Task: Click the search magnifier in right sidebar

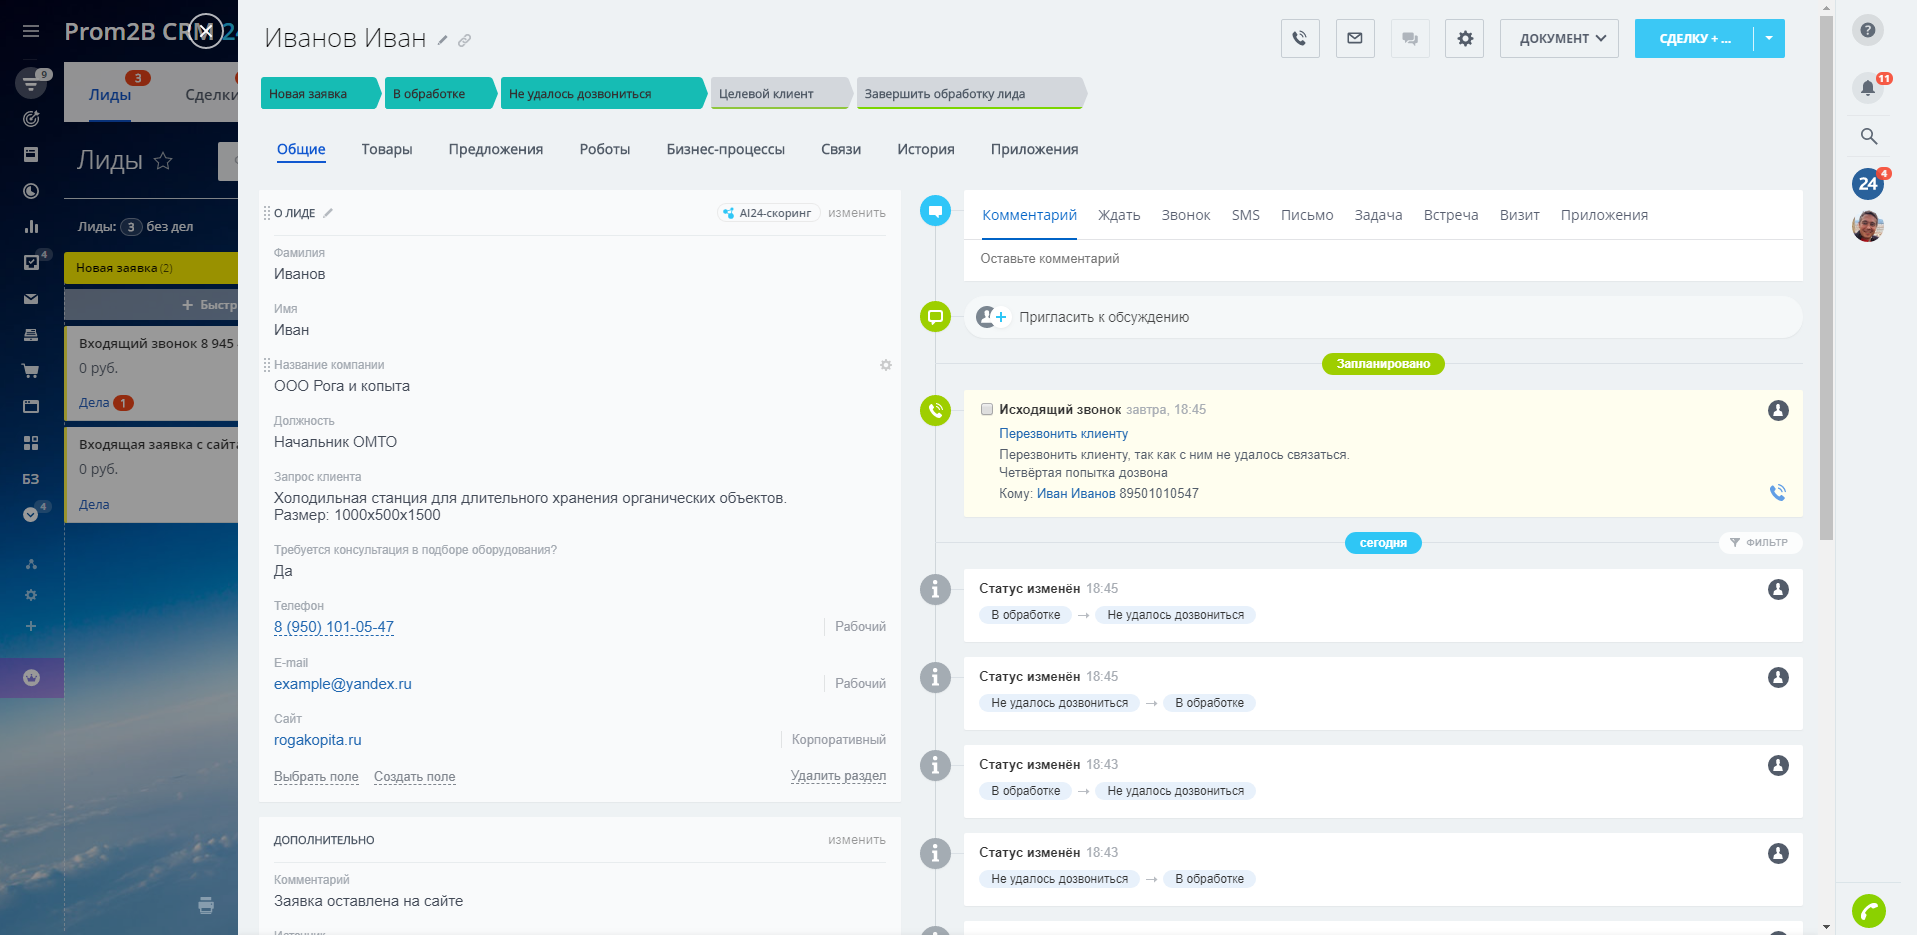Action: 1868,136
